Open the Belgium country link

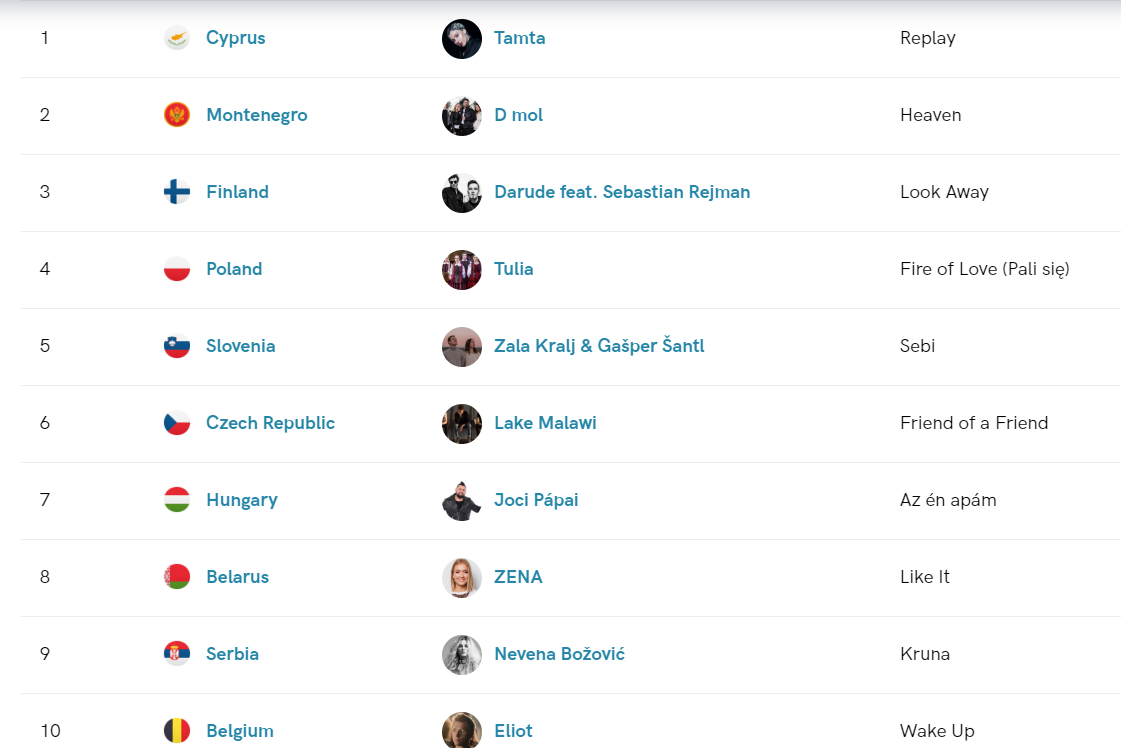coord(239,731)
